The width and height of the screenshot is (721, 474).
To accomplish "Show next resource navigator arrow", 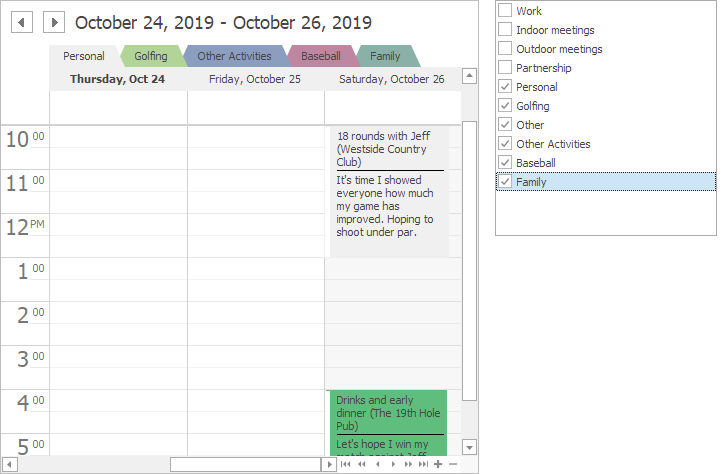I will (x=393, y=464).
